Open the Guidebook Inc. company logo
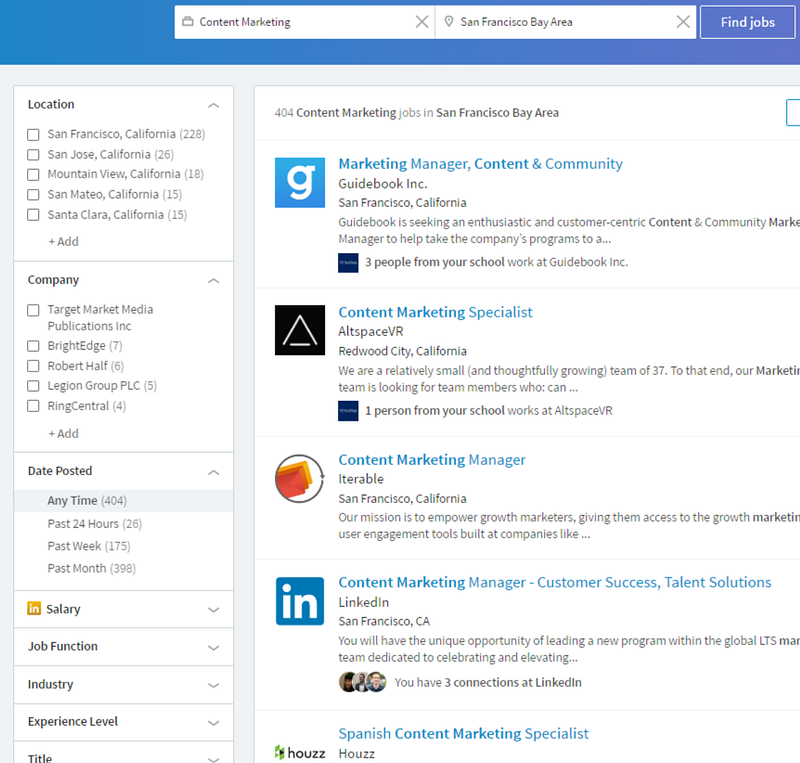Screen dimensions: 800x763 click(x=299, y=183)
